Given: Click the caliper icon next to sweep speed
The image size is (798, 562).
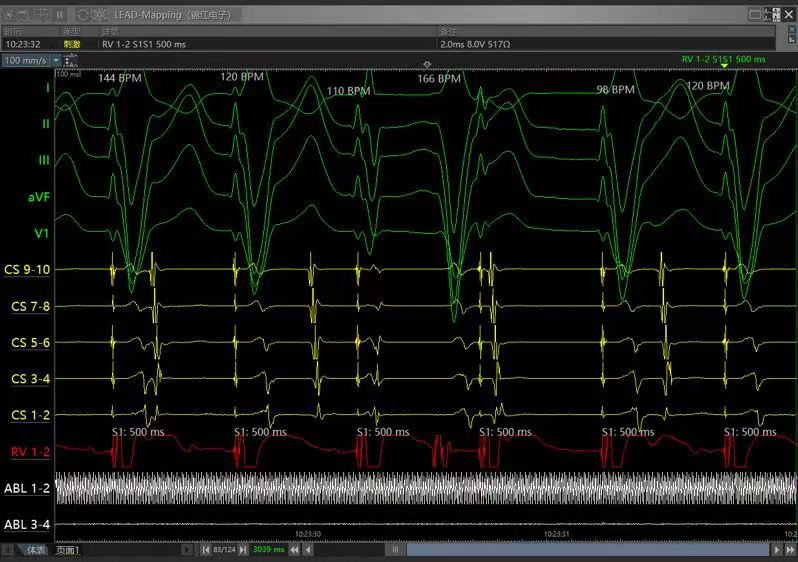Looking at the screenshot, I should [68, 60].
